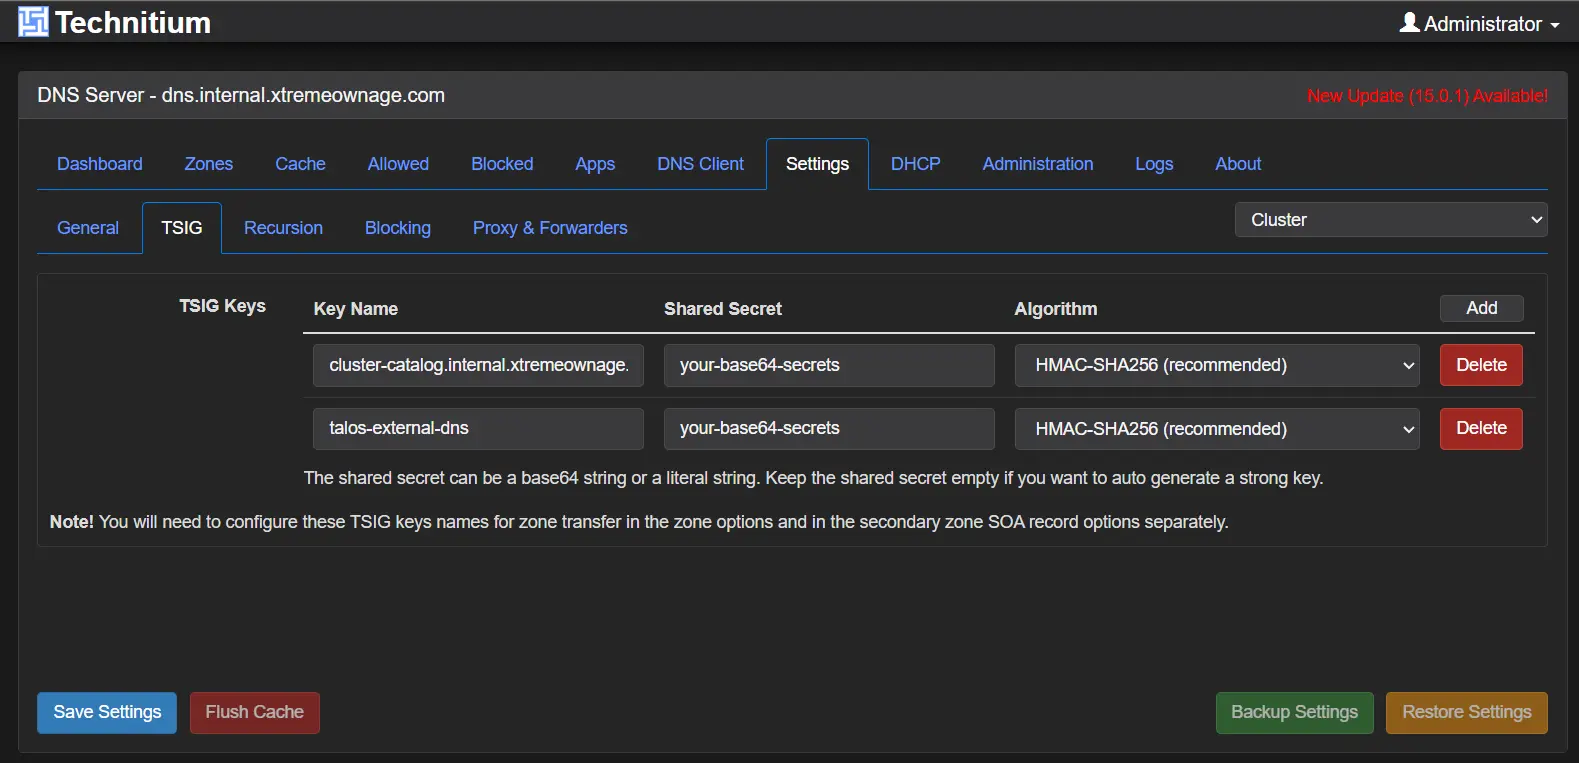Click Add to create a TSIG key

(x=1481, y=308)
